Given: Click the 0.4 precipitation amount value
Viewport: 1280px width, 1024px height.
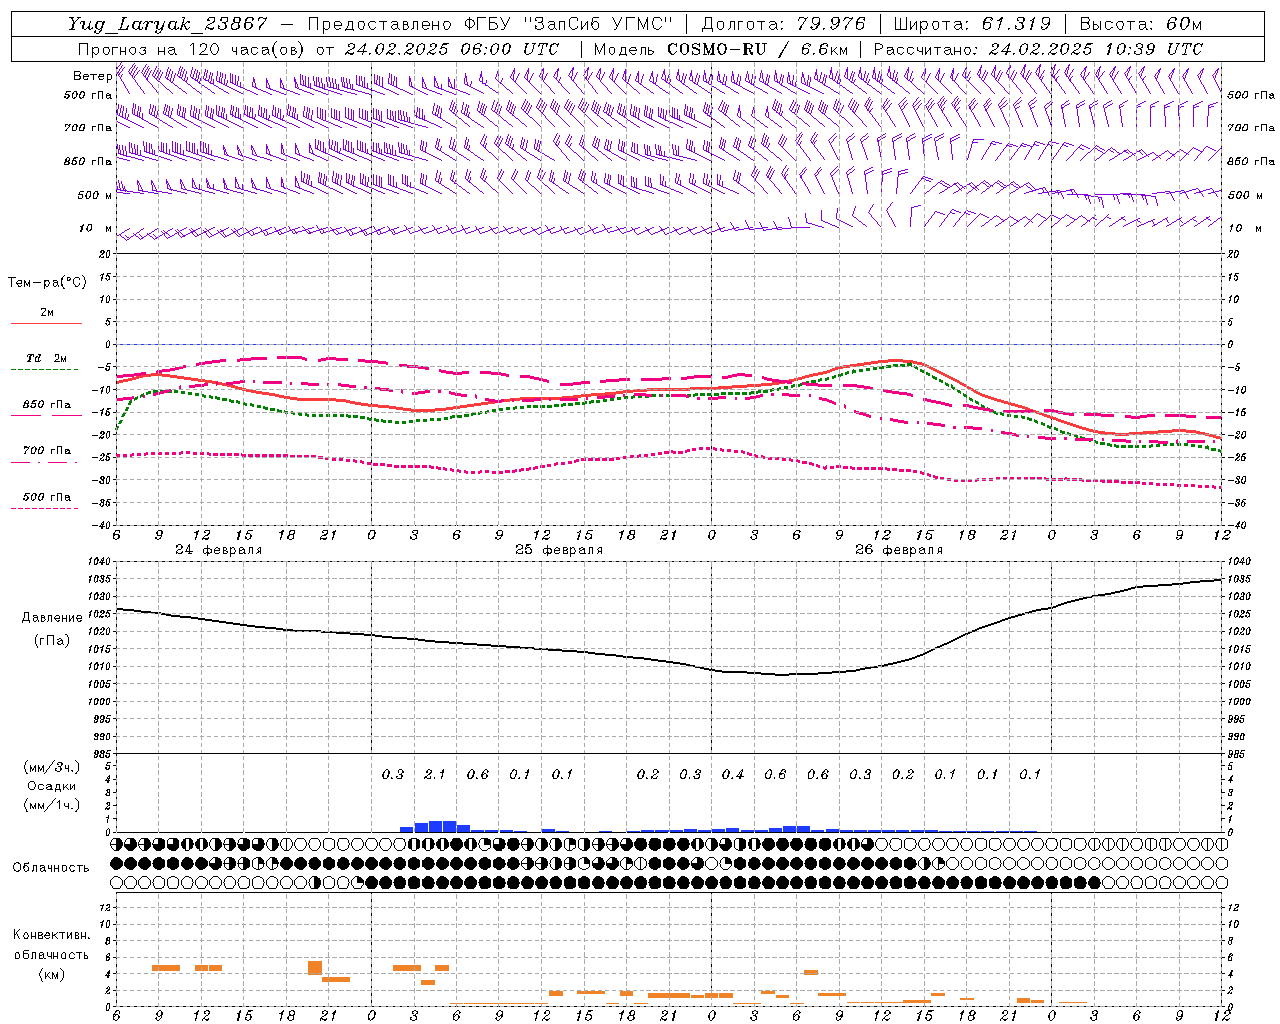Looking at the screenshot, I should tap(733, 774).
